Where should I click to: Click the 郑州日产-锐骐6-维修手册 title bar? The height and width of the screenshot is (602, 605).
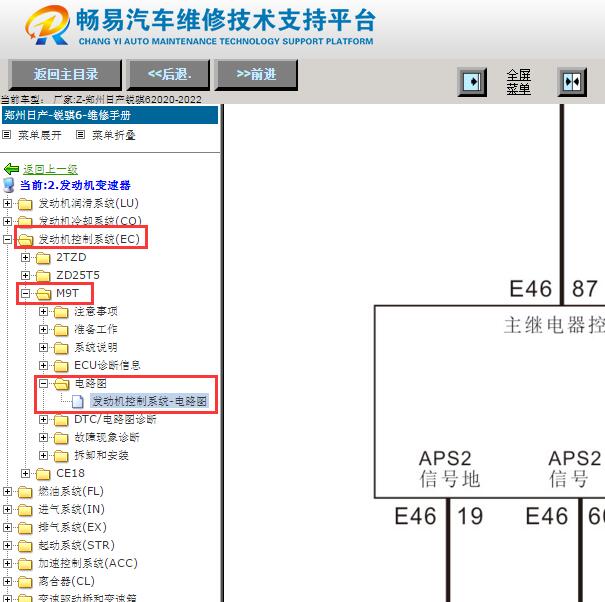tap(110, 115)
